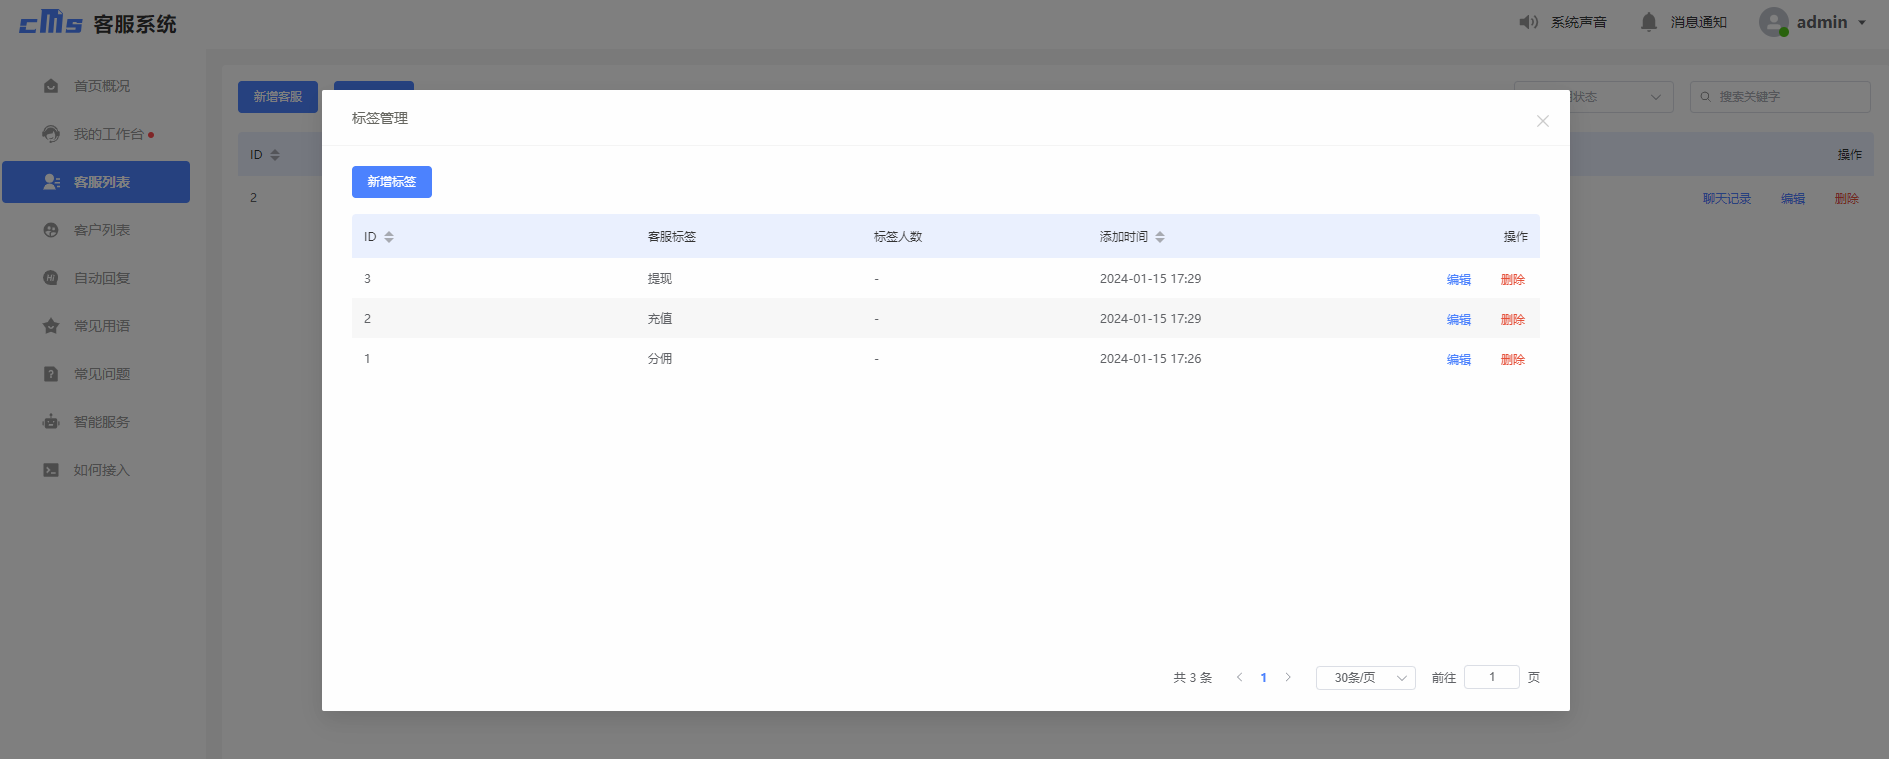
Task: Open 聊天记录 link in background list
Action: point(1727,199)
